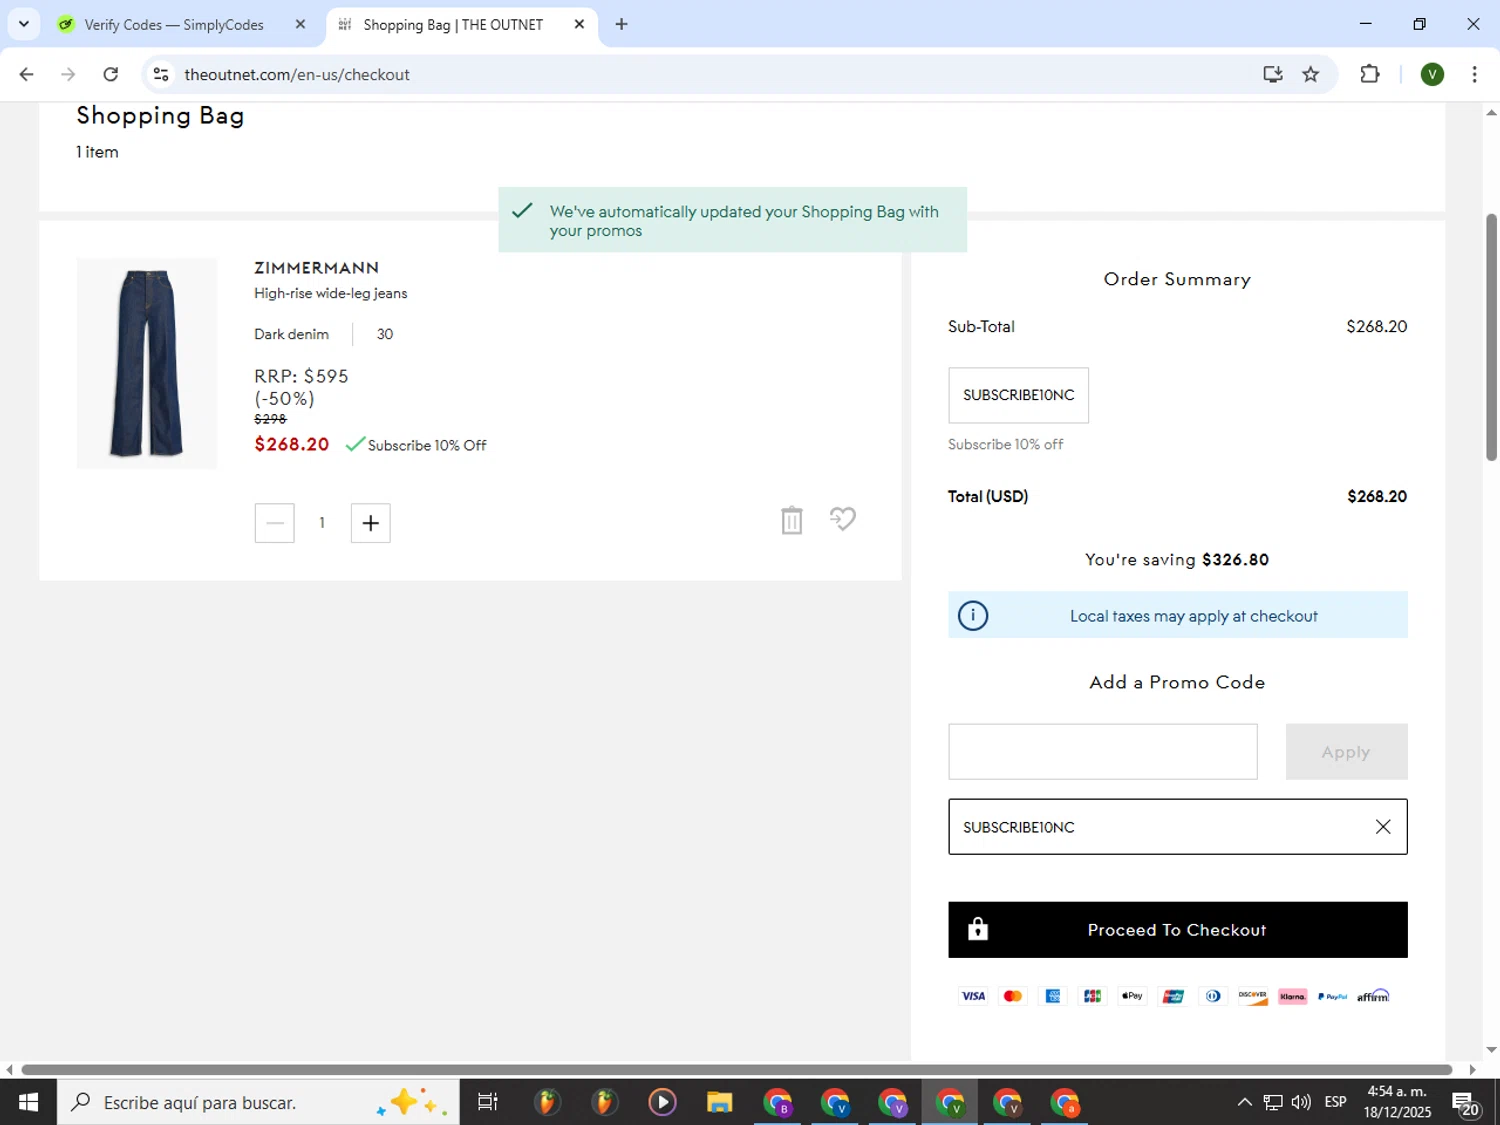This screenshot has height=1125, width=1500.
Task: Bookmark this page with the star icon
Action: tap(1311, 74)
